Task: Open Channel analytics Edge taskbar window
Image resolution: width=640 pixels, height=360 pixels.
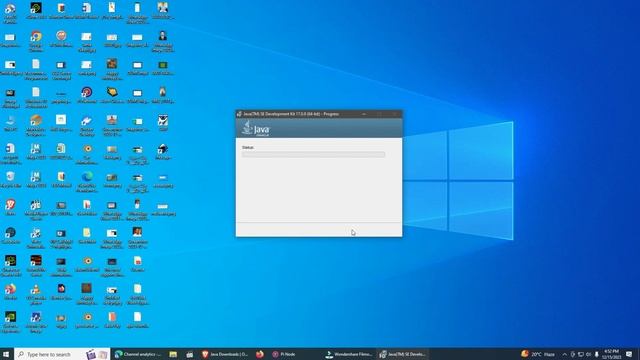Action: (138, 354)
